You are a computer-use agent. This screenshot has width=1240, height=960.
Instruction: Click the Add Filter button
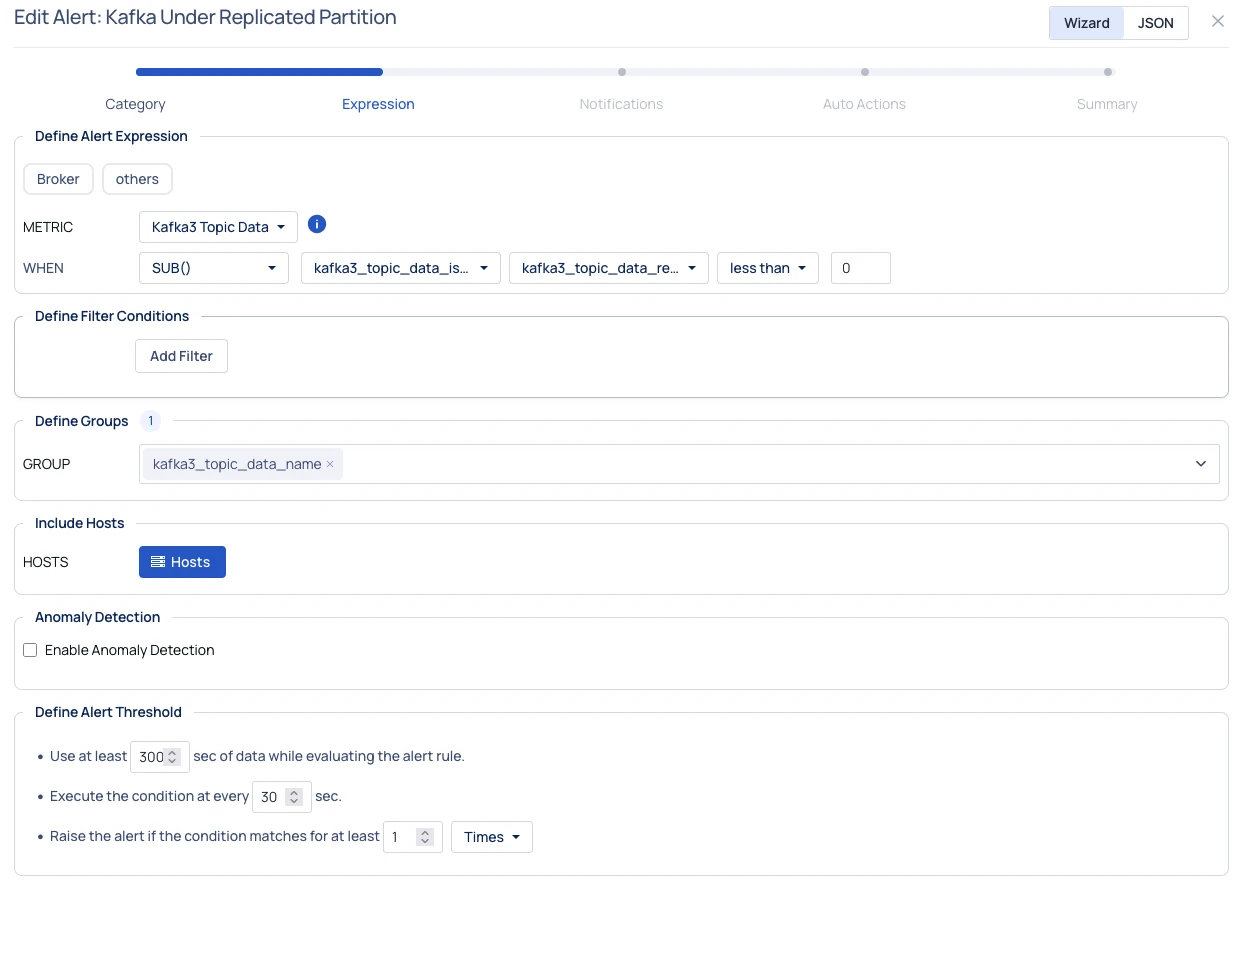181,356
